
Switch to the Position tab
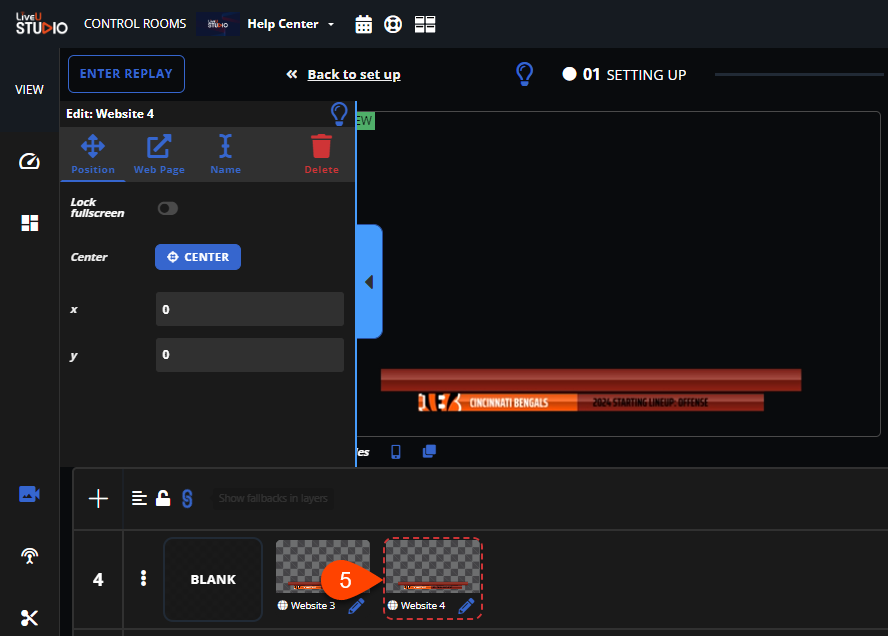point(93,154)
